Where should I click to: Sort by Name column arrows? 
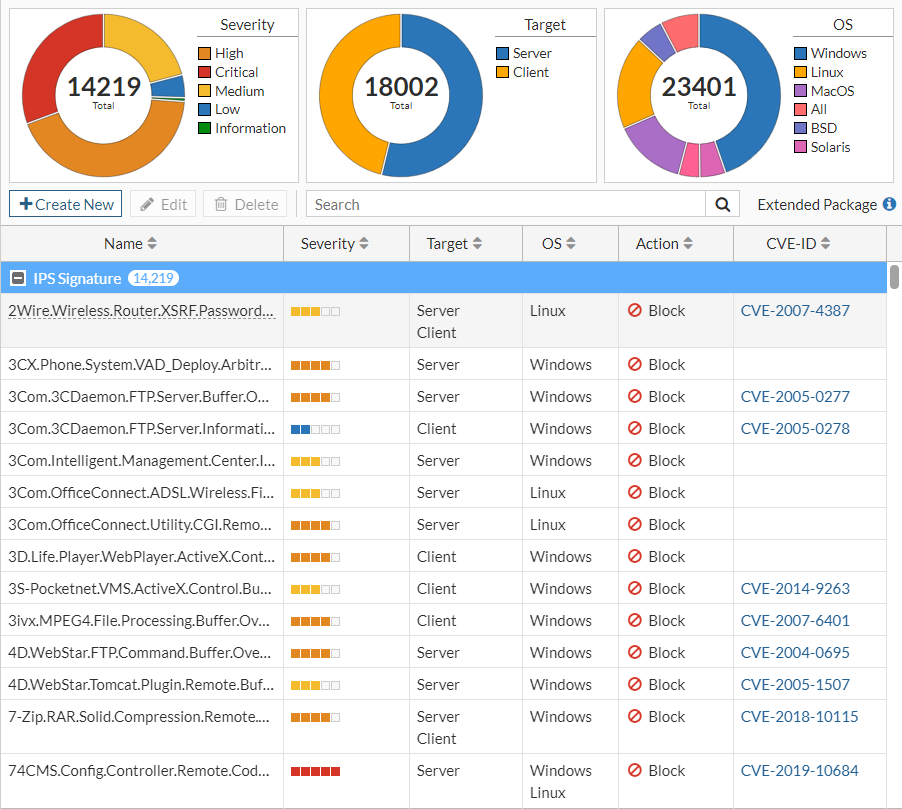(x=152, y=244)
